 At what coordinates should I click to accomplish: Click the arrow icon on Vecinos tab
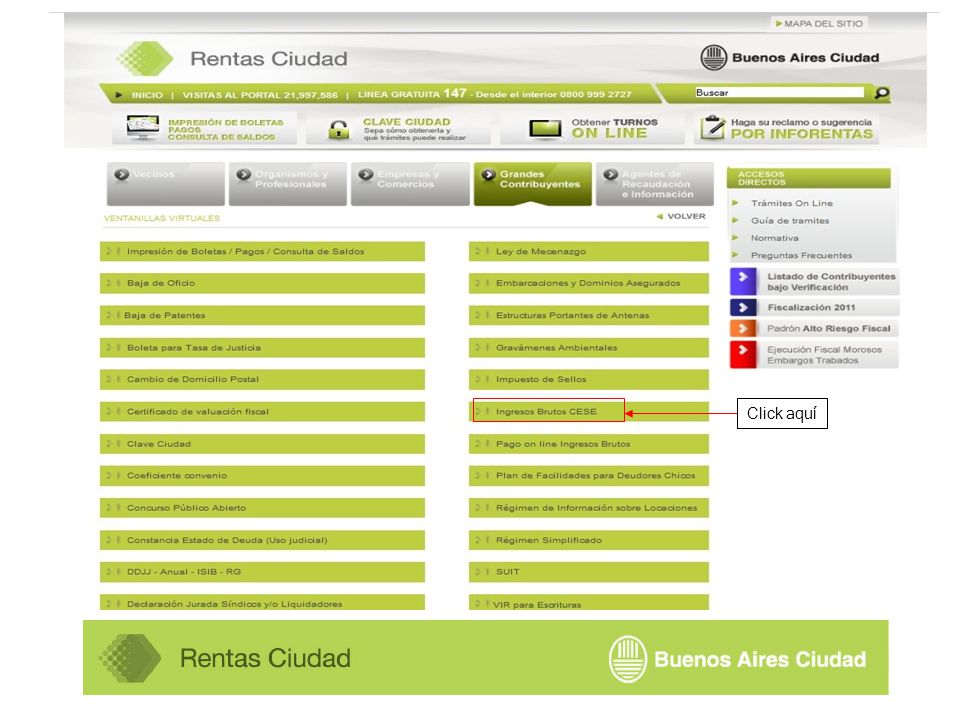(121, 174)
